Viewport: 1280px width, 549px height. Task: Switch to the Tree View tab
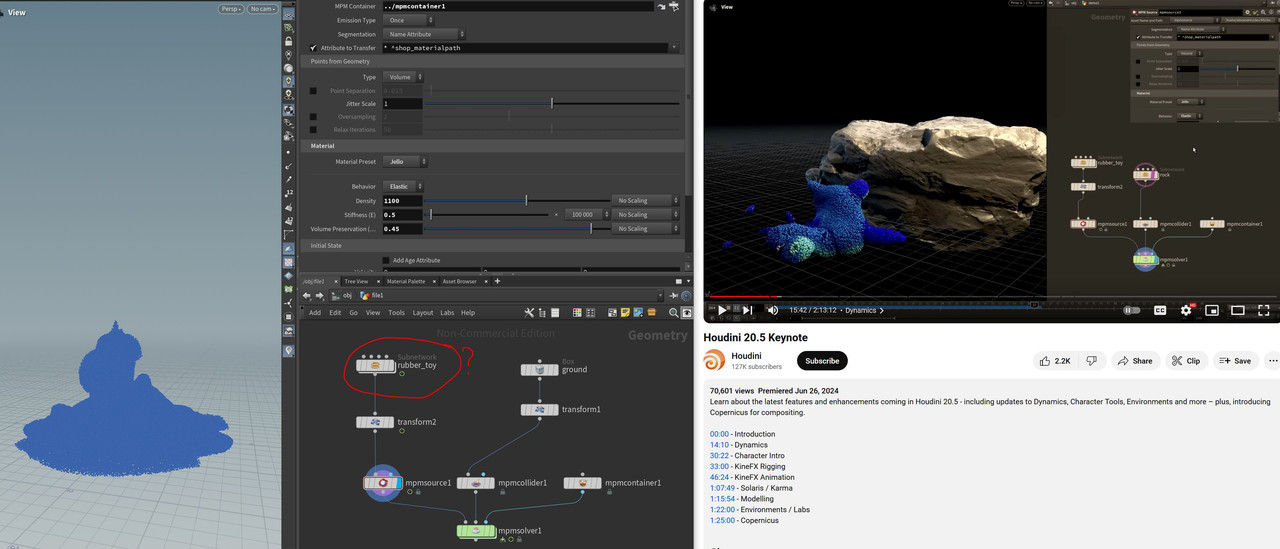click(x=355, y=281)
